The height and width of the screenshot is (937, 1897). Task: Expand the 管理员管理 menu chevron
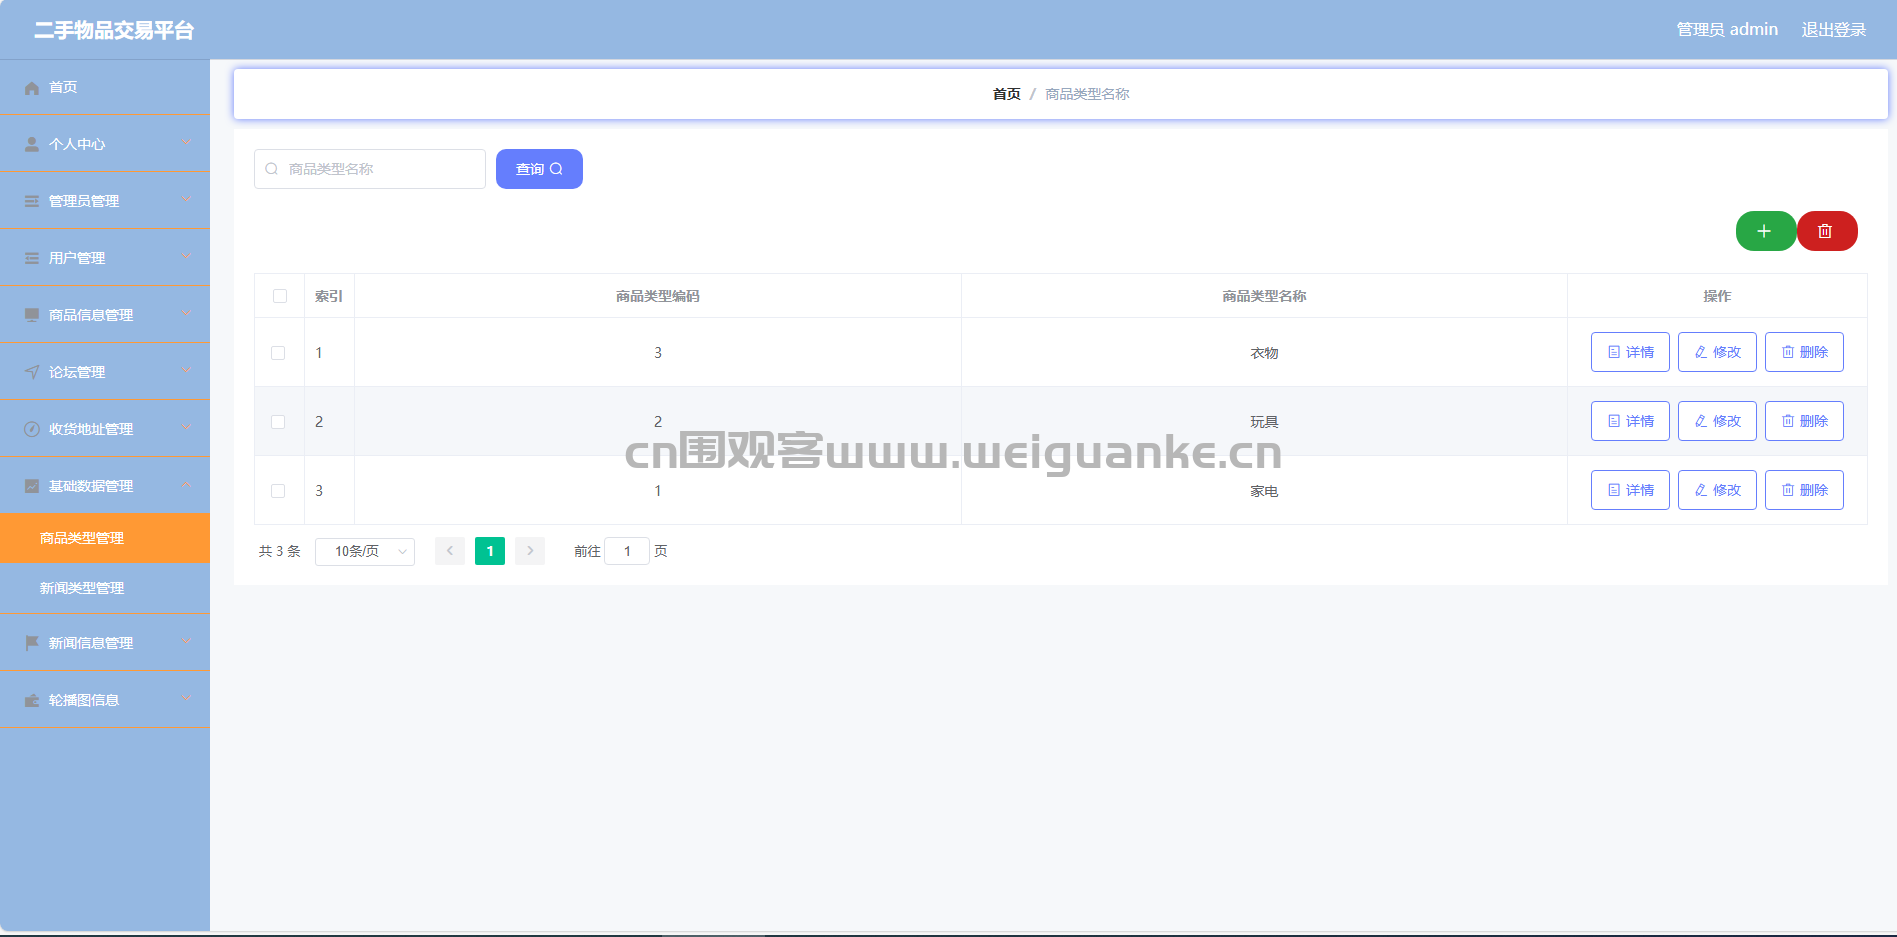[186, 200]
